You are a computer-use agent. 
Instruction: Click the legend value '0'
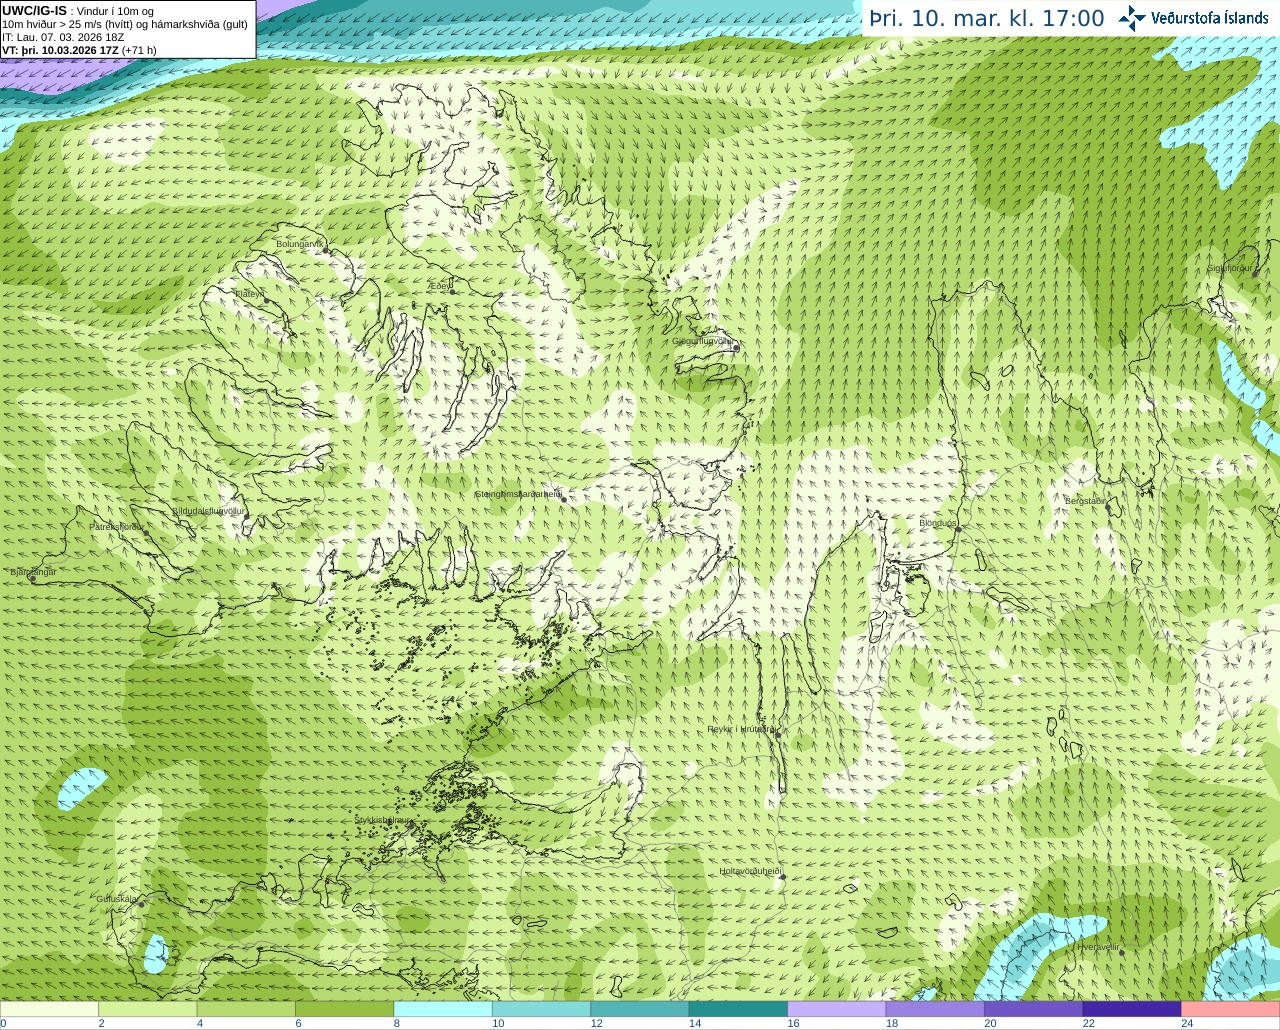coord(4,1023)
